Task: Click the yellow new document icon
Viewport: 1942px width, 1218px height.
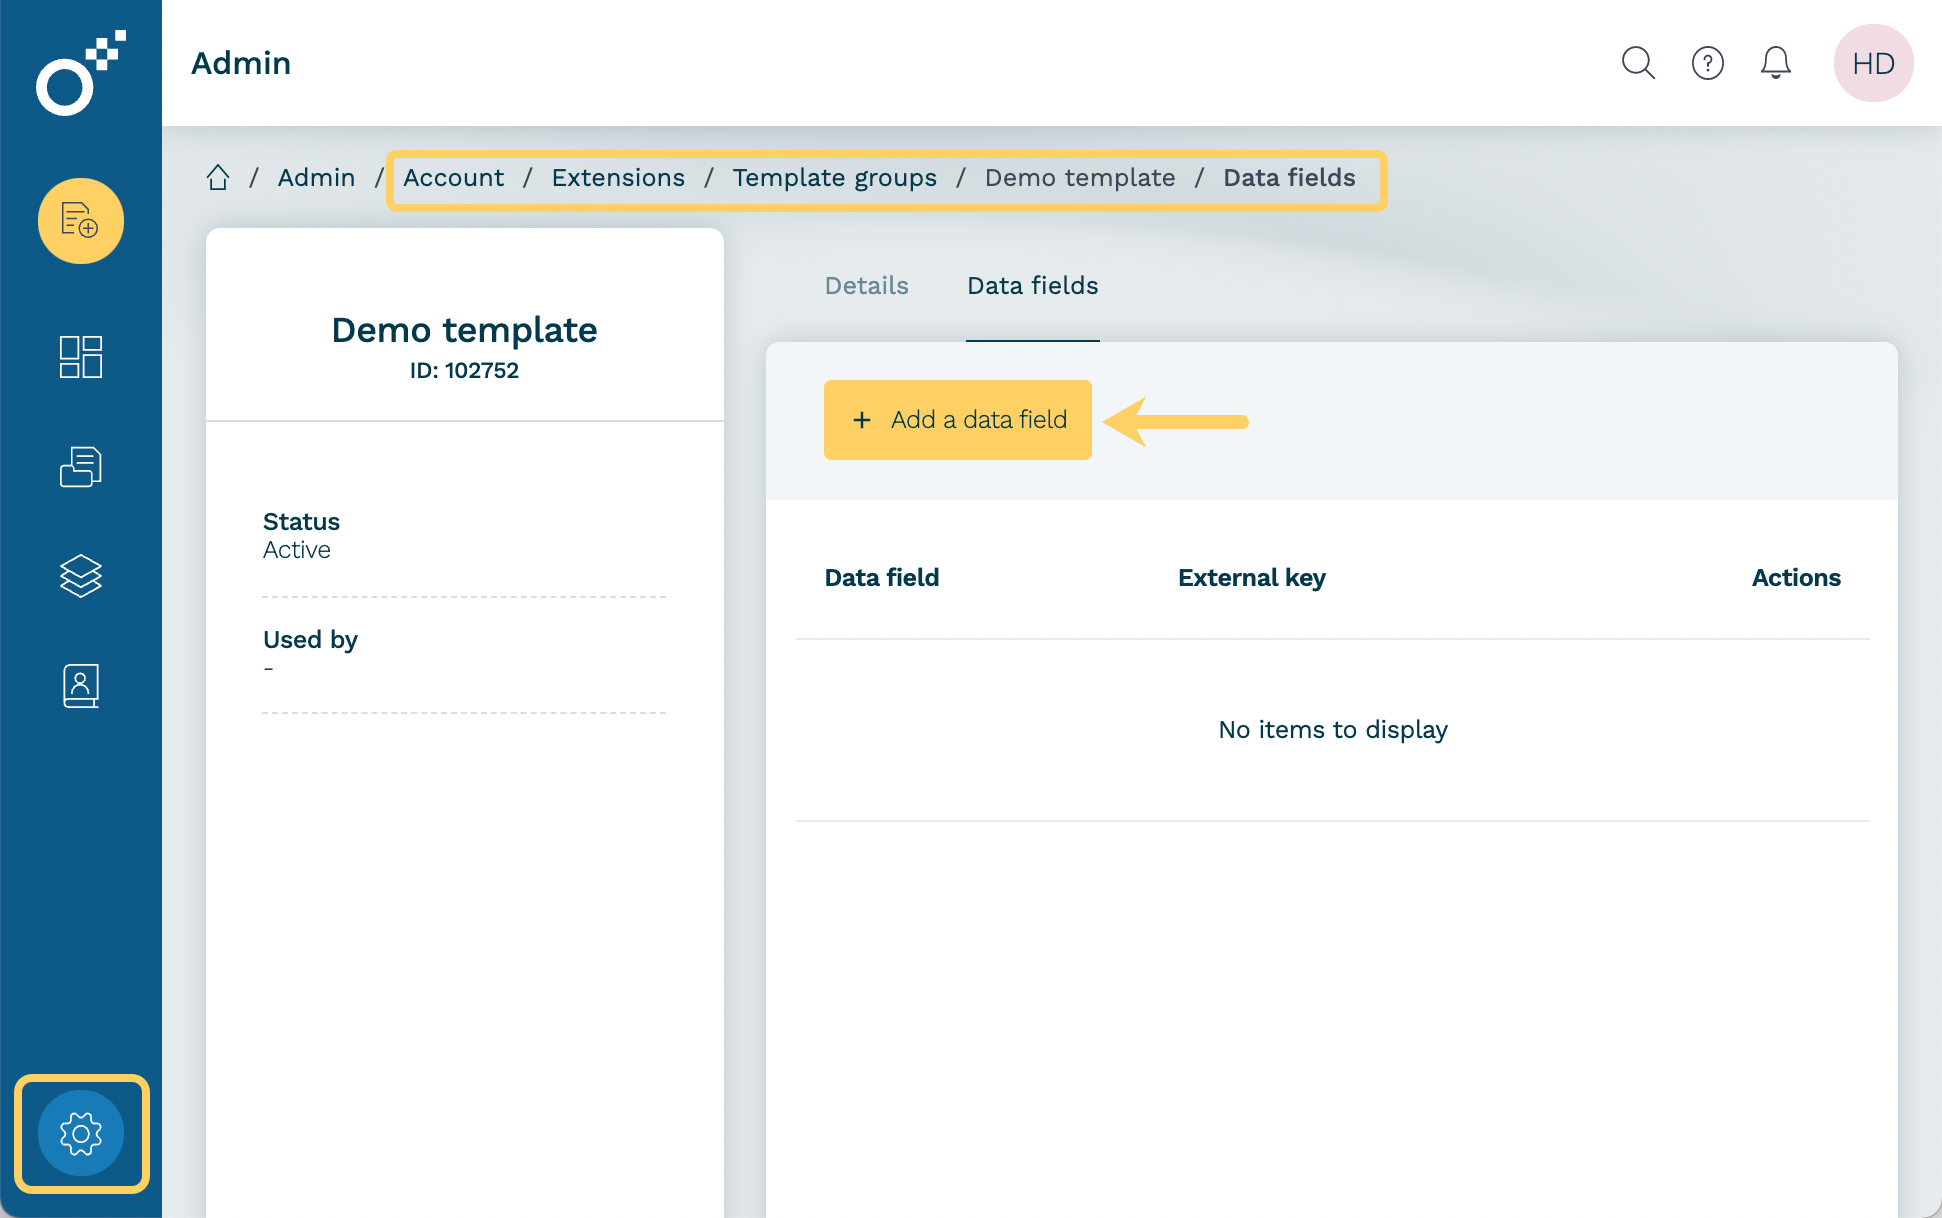Action: click(x=80, y=221)
